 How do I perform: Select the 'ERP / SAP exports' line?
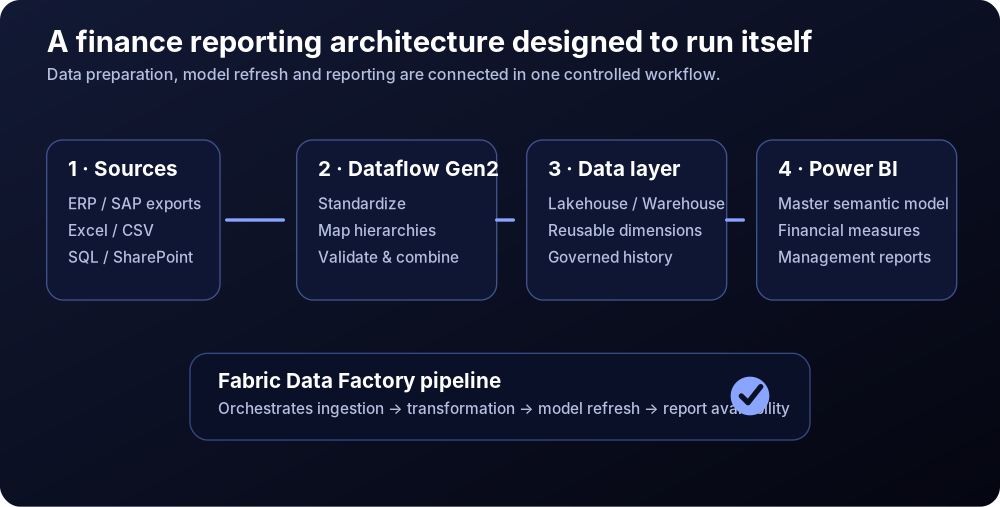click(x=135, y=203)
